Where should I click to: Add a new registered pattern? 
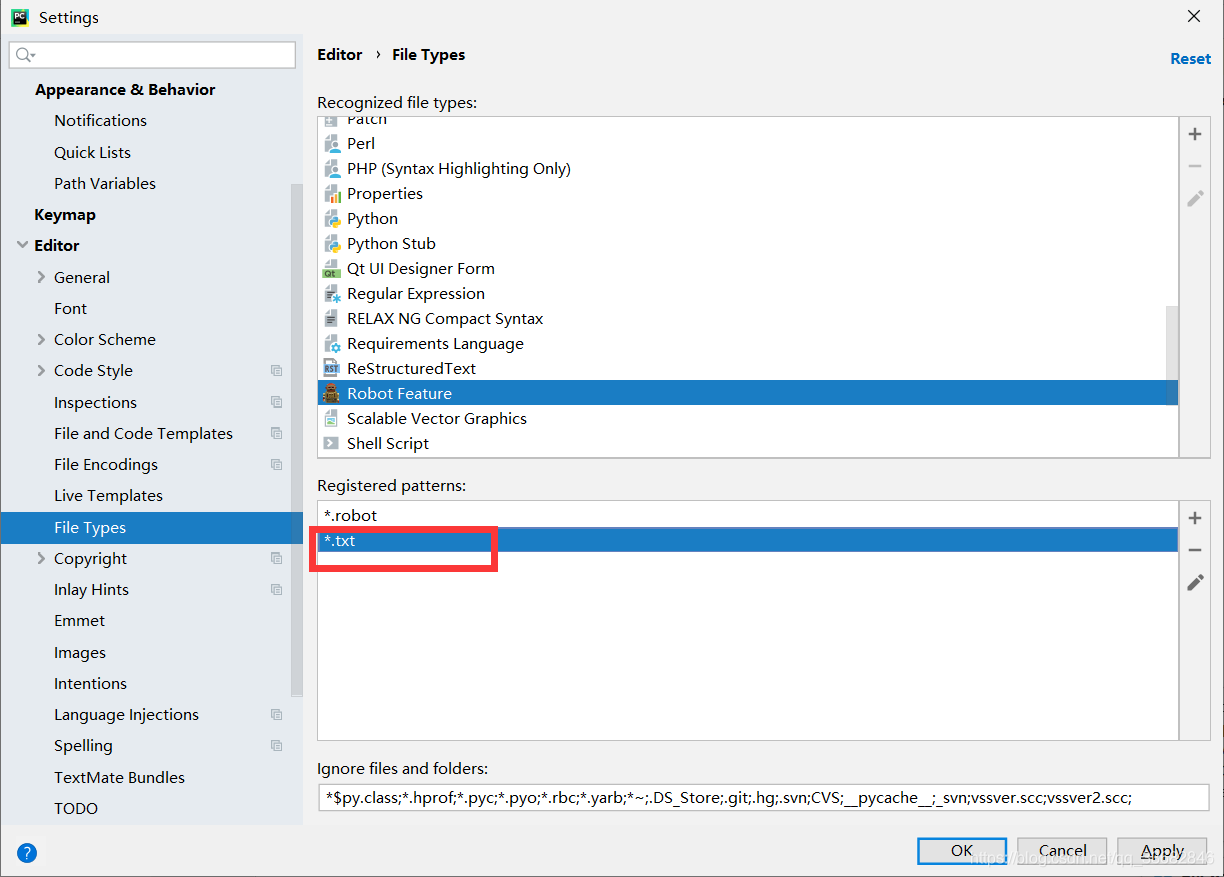click(1195, 518)
